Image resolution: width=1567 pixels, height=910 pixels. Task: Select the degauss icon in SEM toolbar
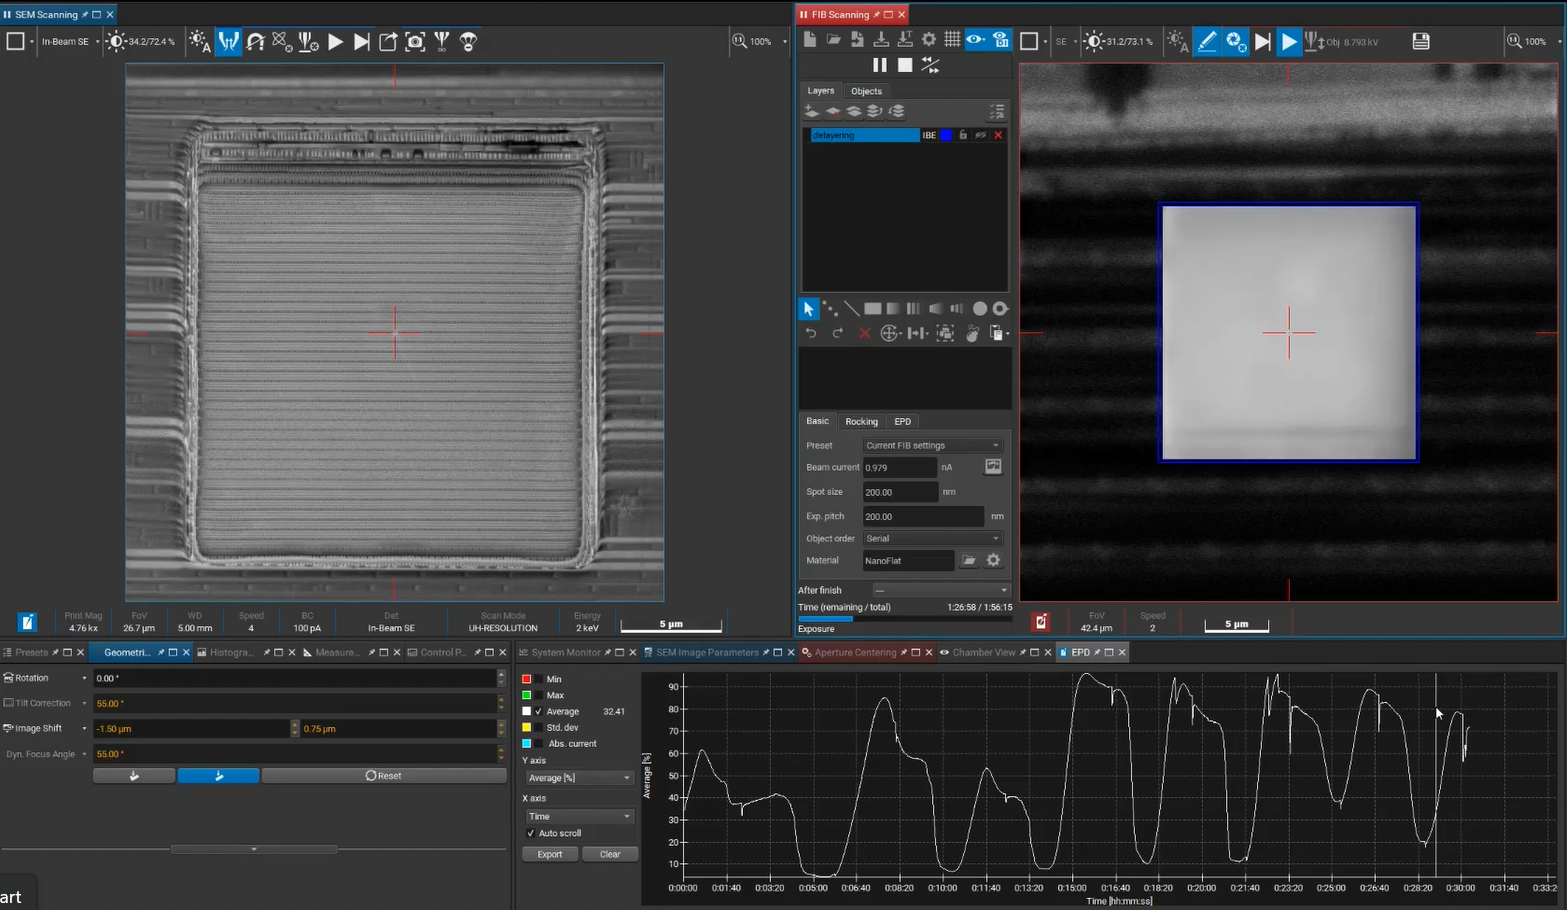[x=256, y=41]
